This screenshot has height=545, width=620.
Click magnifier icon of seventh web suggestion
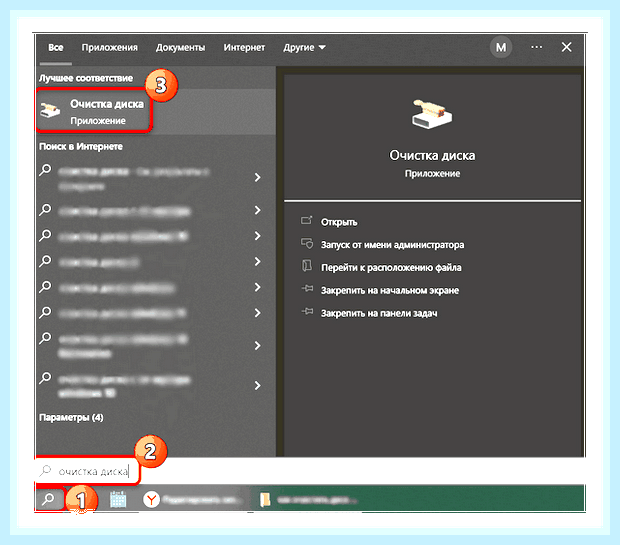click(x=45, y=338)
